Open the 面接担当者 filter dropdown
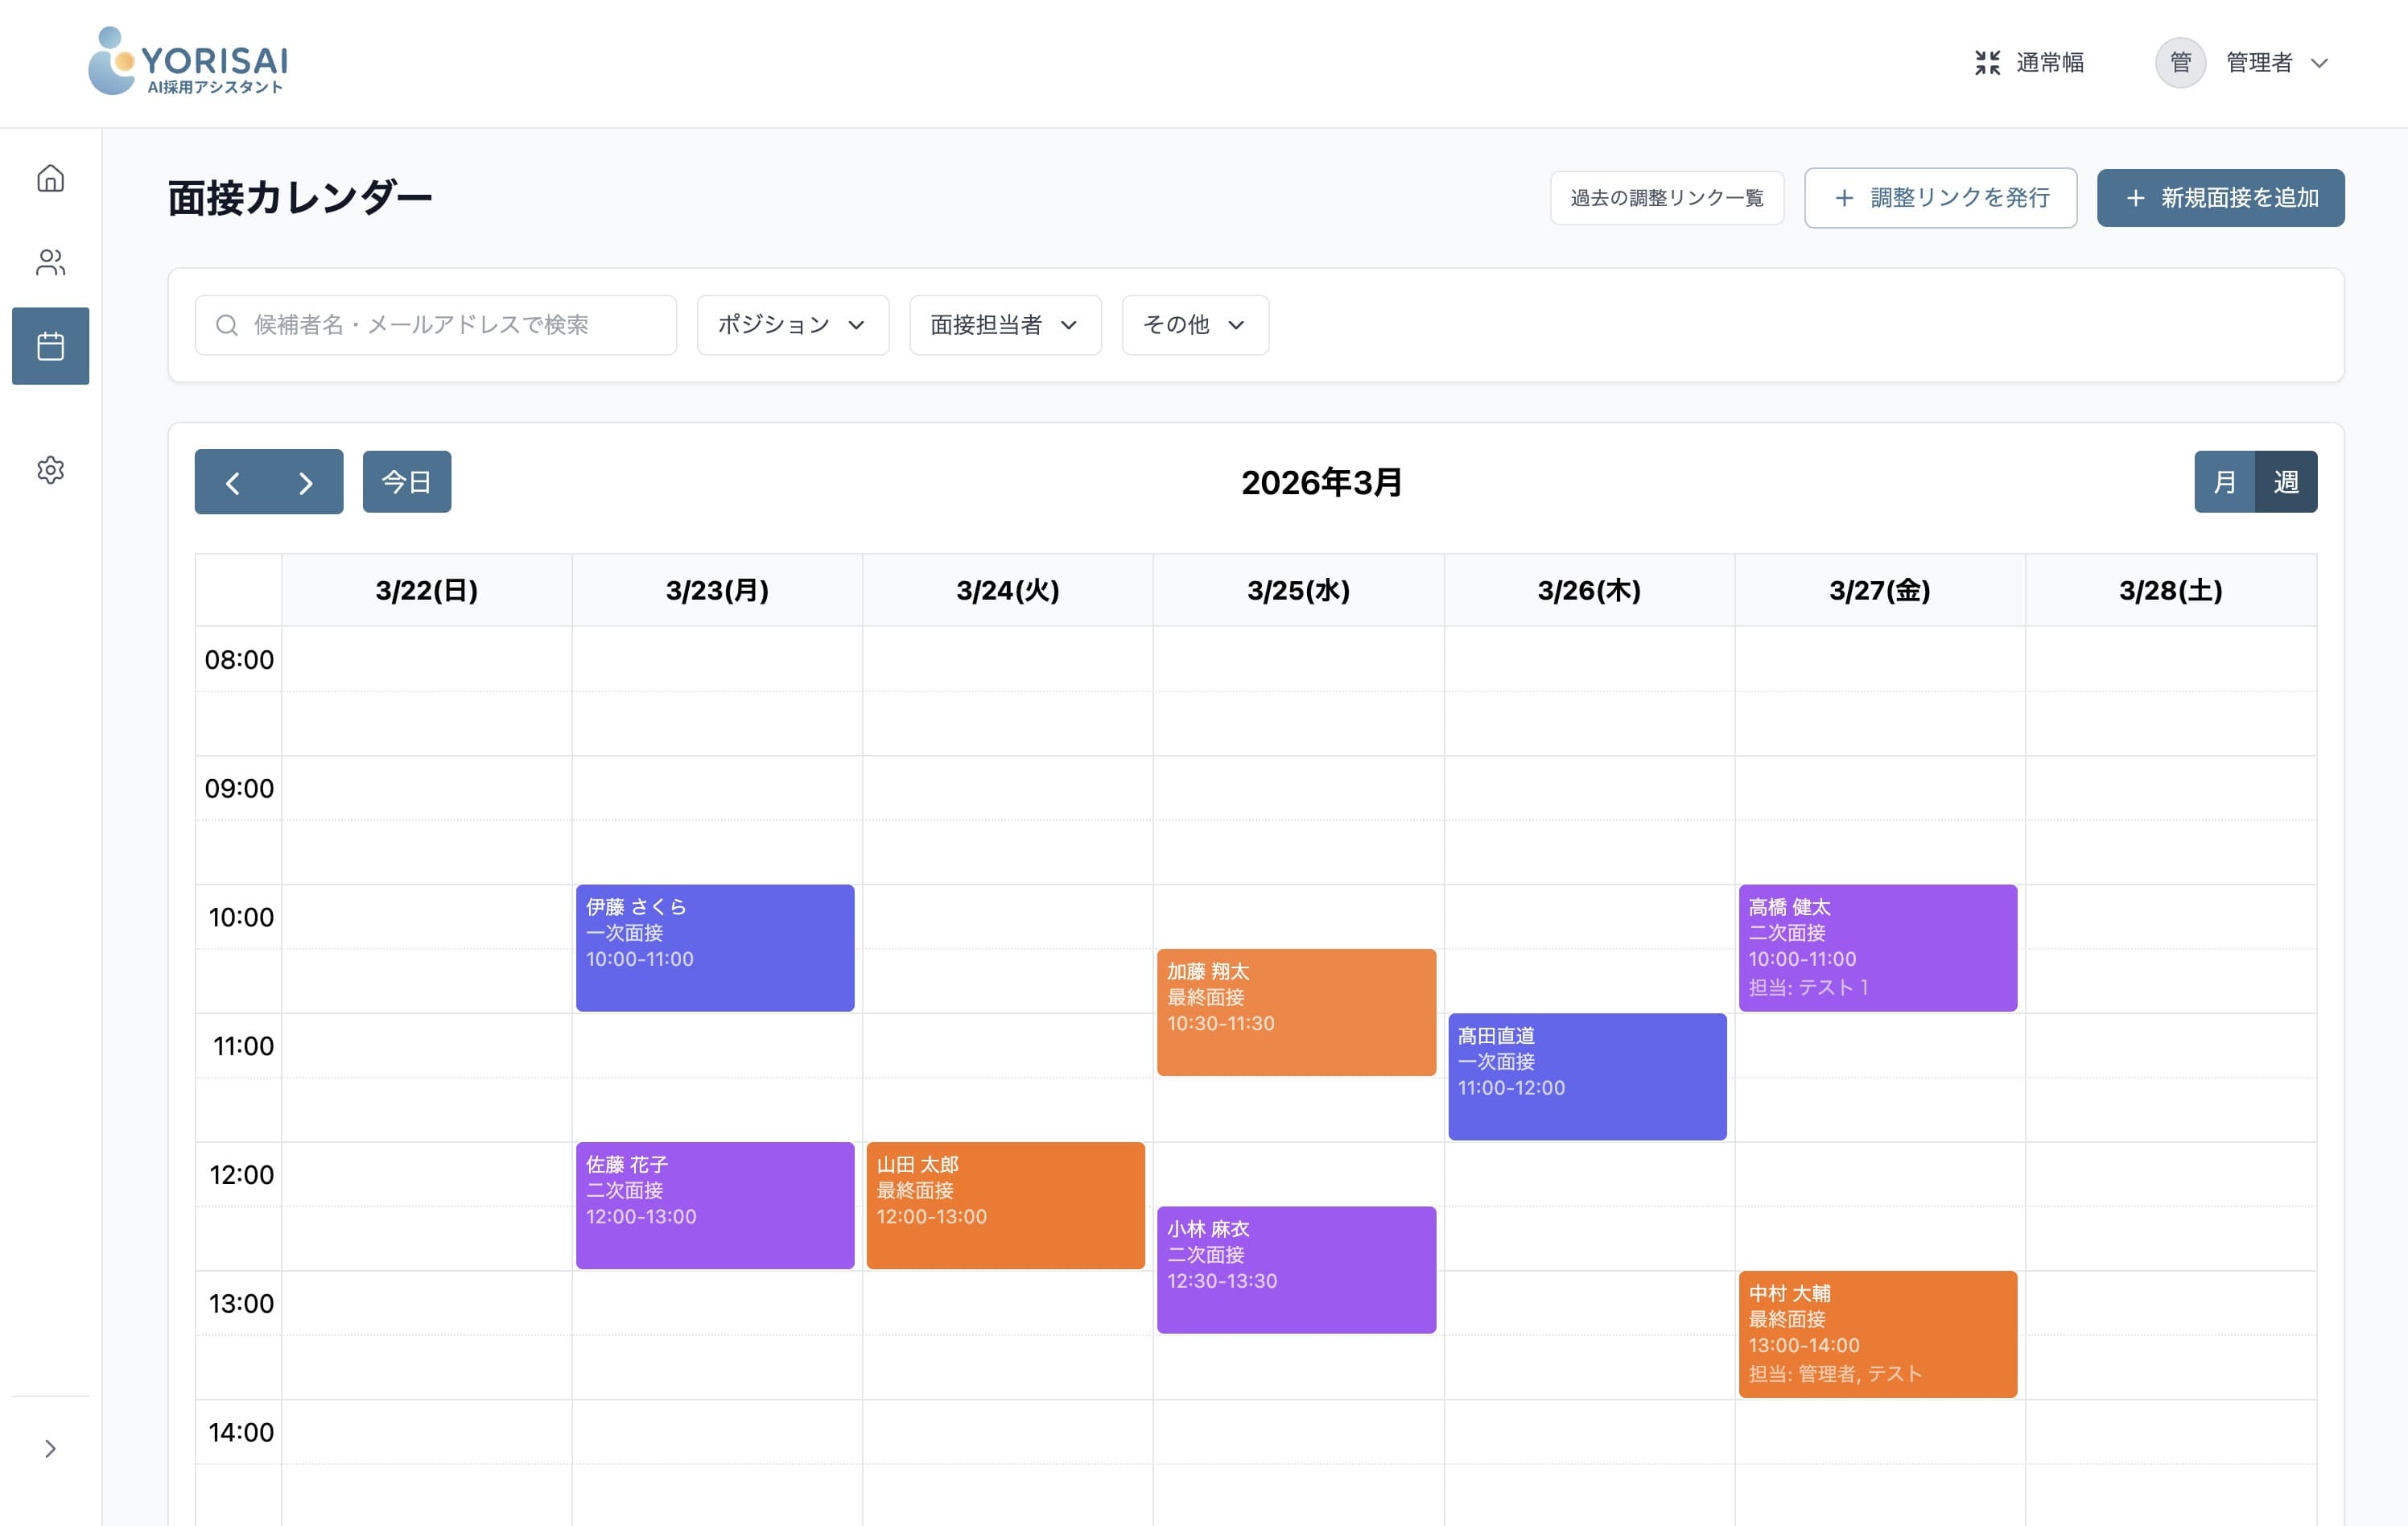Viewport: 2408px width, 1526px height. point(1005,325)
